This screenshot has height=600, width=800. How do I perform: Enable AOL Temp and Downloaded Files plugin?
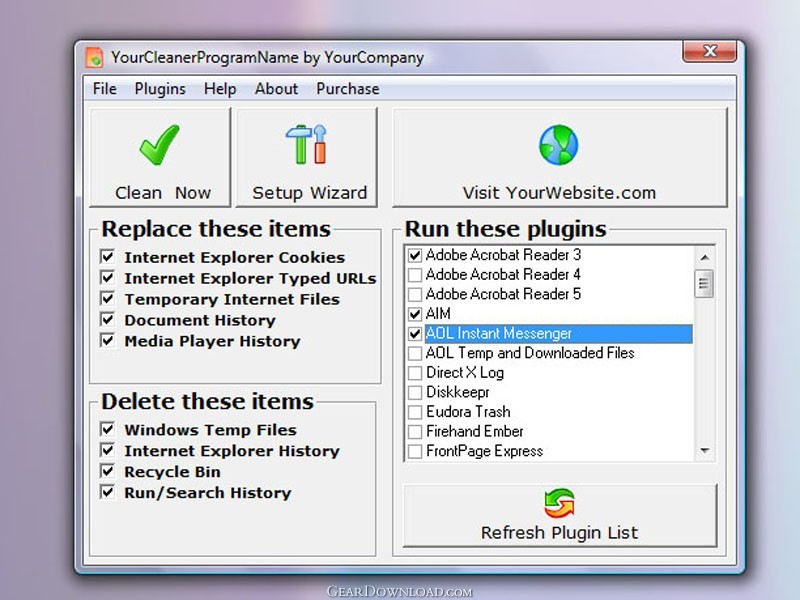[415, 353]
